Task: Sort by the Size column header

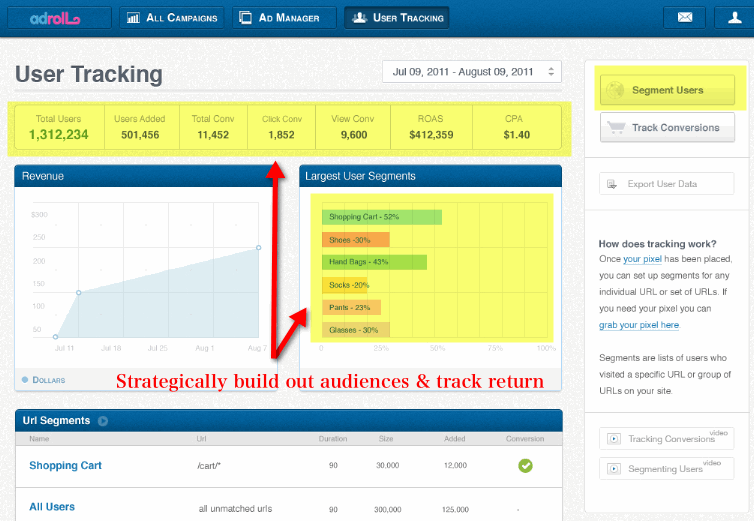Action: click(x=386, y=439)
